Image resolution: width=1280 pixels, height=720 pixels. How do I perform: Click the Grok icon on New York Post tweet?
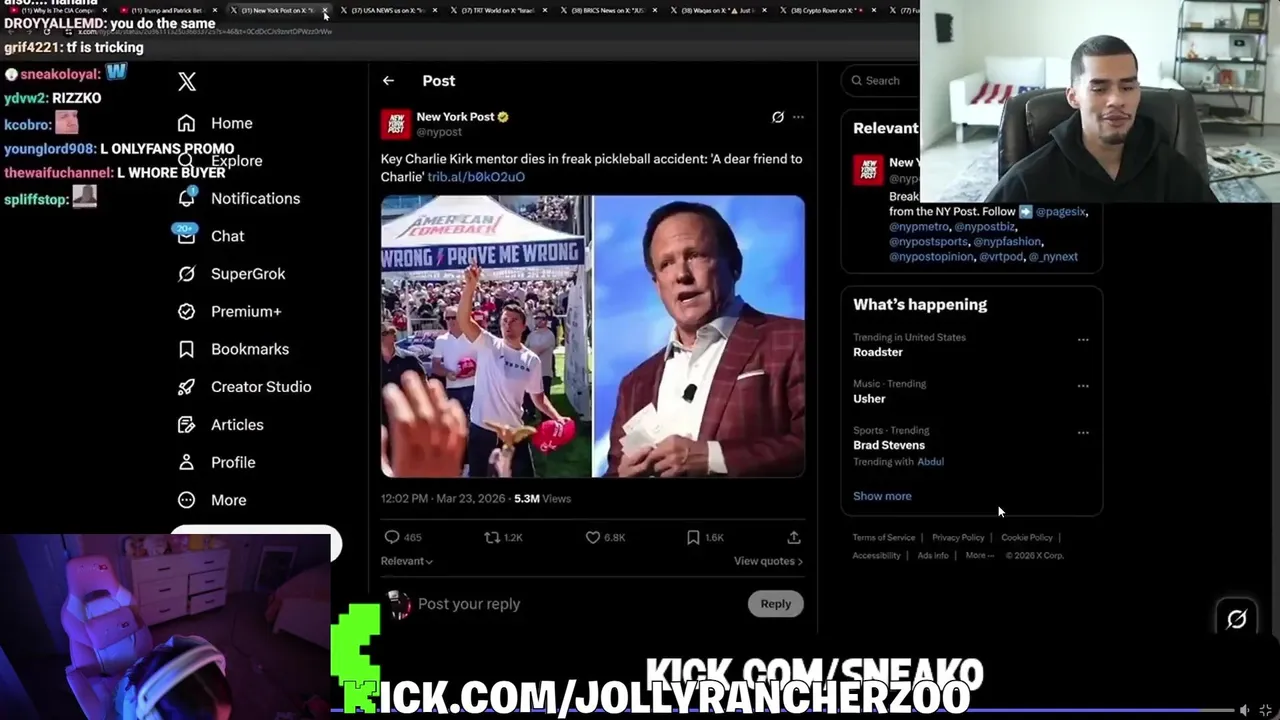778,117
